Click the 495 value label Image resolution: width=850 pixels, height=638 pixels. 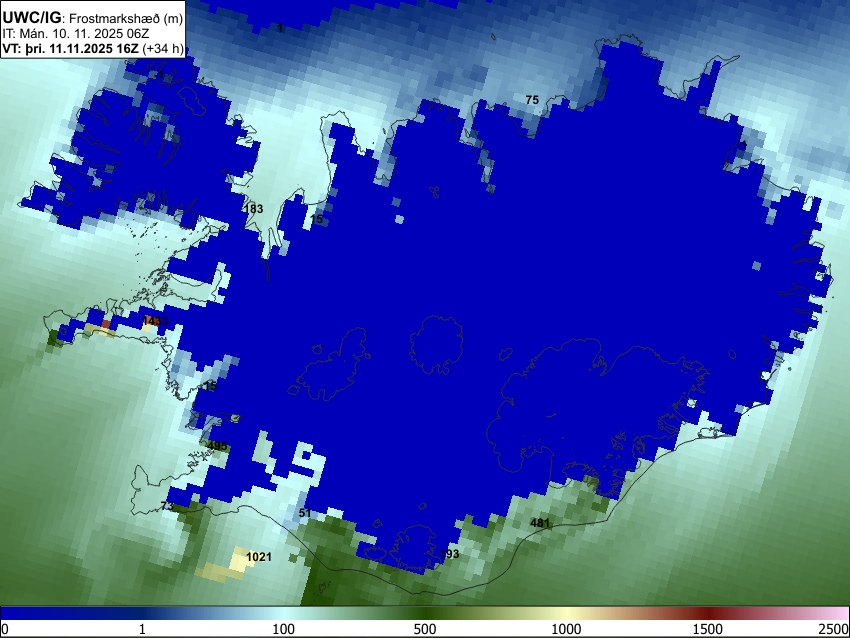click(x=217, y=446)
